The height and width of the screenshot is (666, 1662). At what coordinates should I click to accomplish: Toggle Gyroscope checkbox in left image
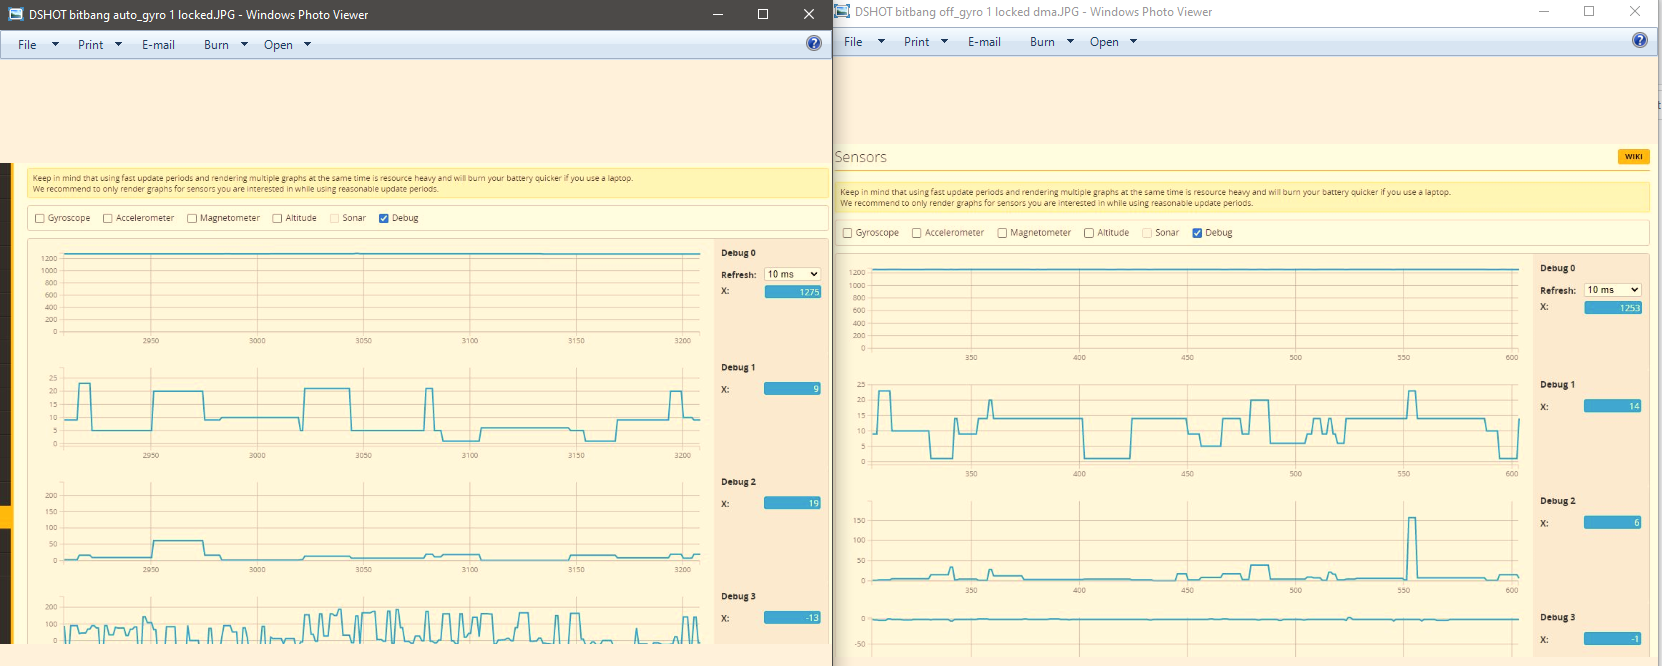pos(40,218)
